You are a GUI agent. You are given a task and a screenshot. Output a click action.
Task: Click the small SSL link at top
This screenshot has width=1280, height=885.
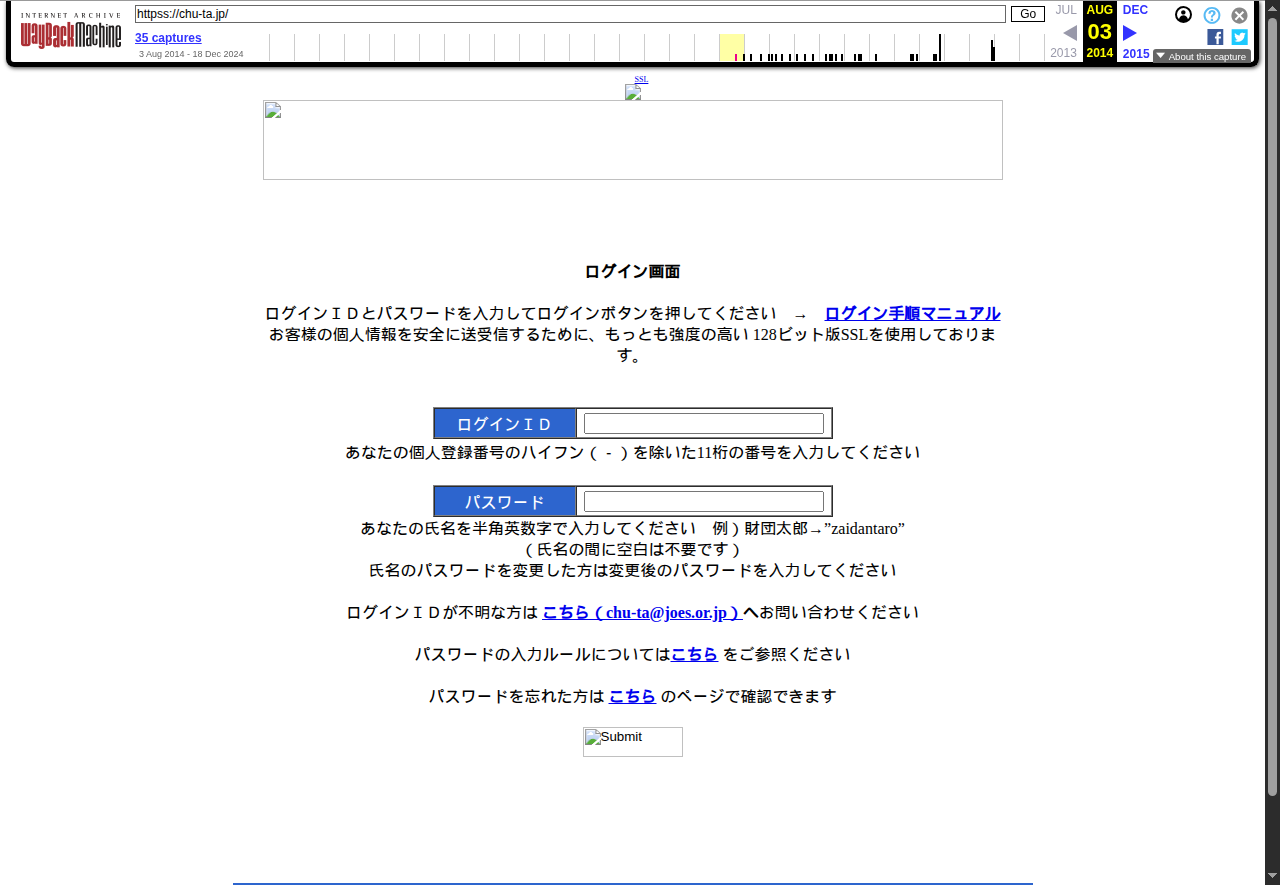641,79
